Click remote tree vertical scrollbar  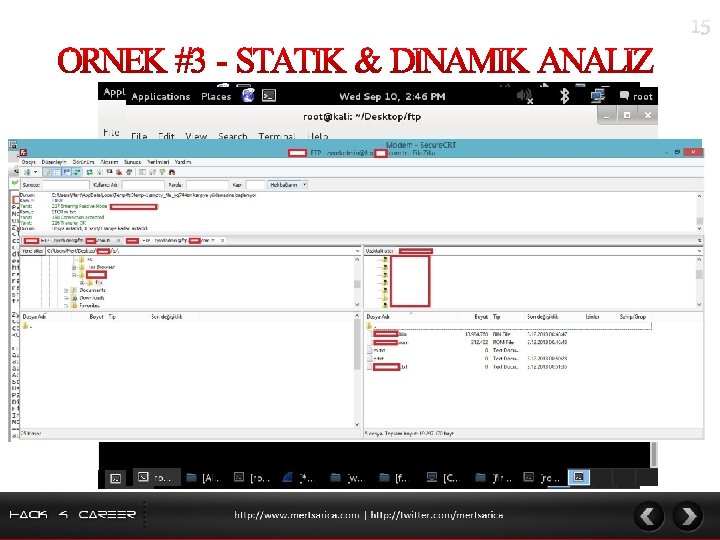699,282
